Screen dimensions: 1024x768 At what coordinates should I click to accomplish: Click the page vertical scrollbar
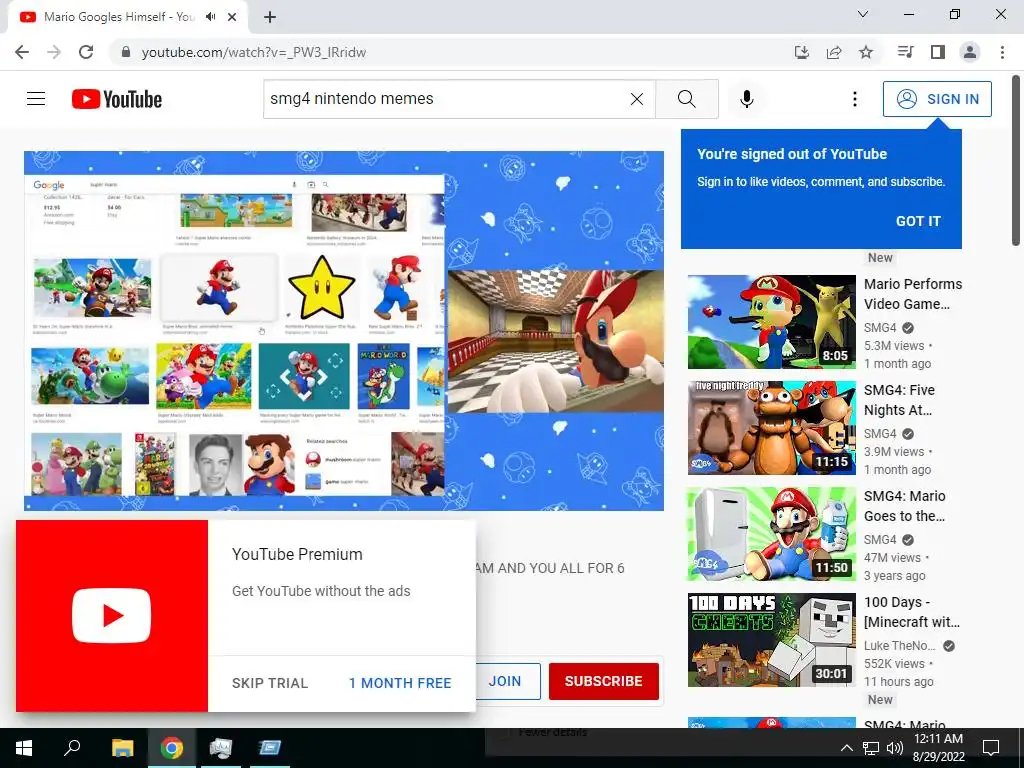pyautogui.click(x=1016, y=160)
